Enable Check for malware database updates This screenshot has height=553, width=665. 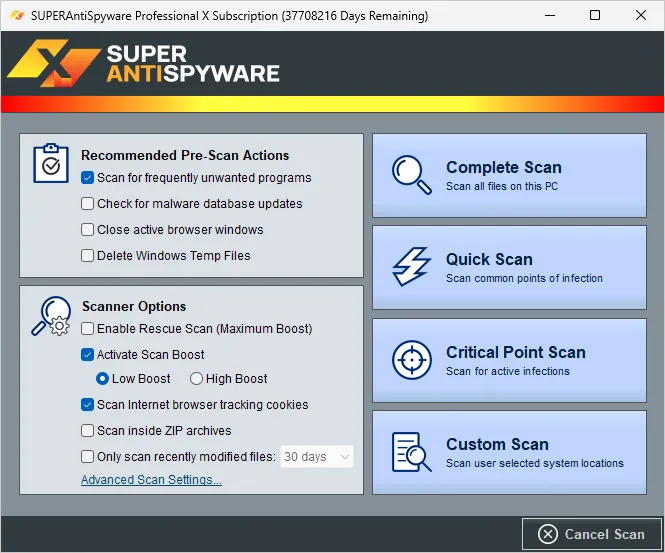tap(87, 204)
